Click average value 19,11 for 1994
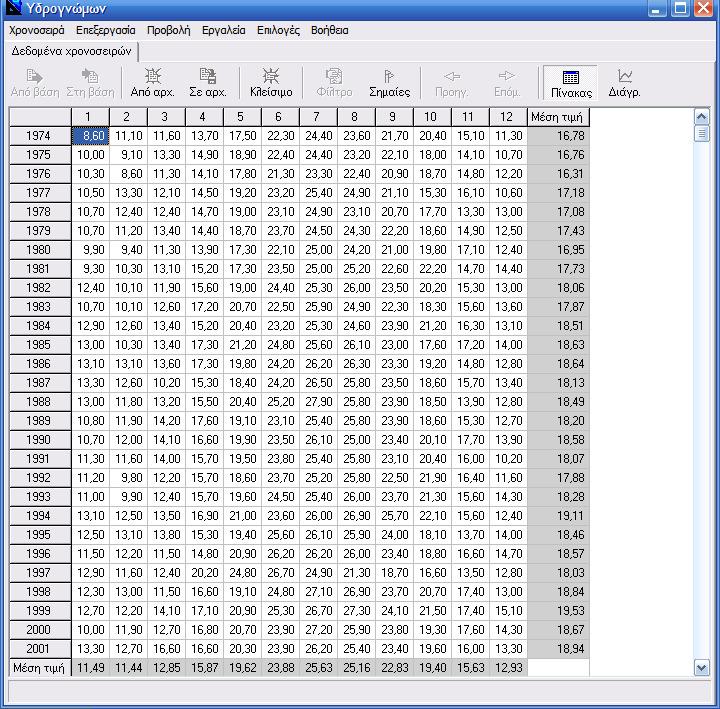Image resolution: width=720 pixels, height=709 pixels. pyautogui.click(x=558, y=516)
